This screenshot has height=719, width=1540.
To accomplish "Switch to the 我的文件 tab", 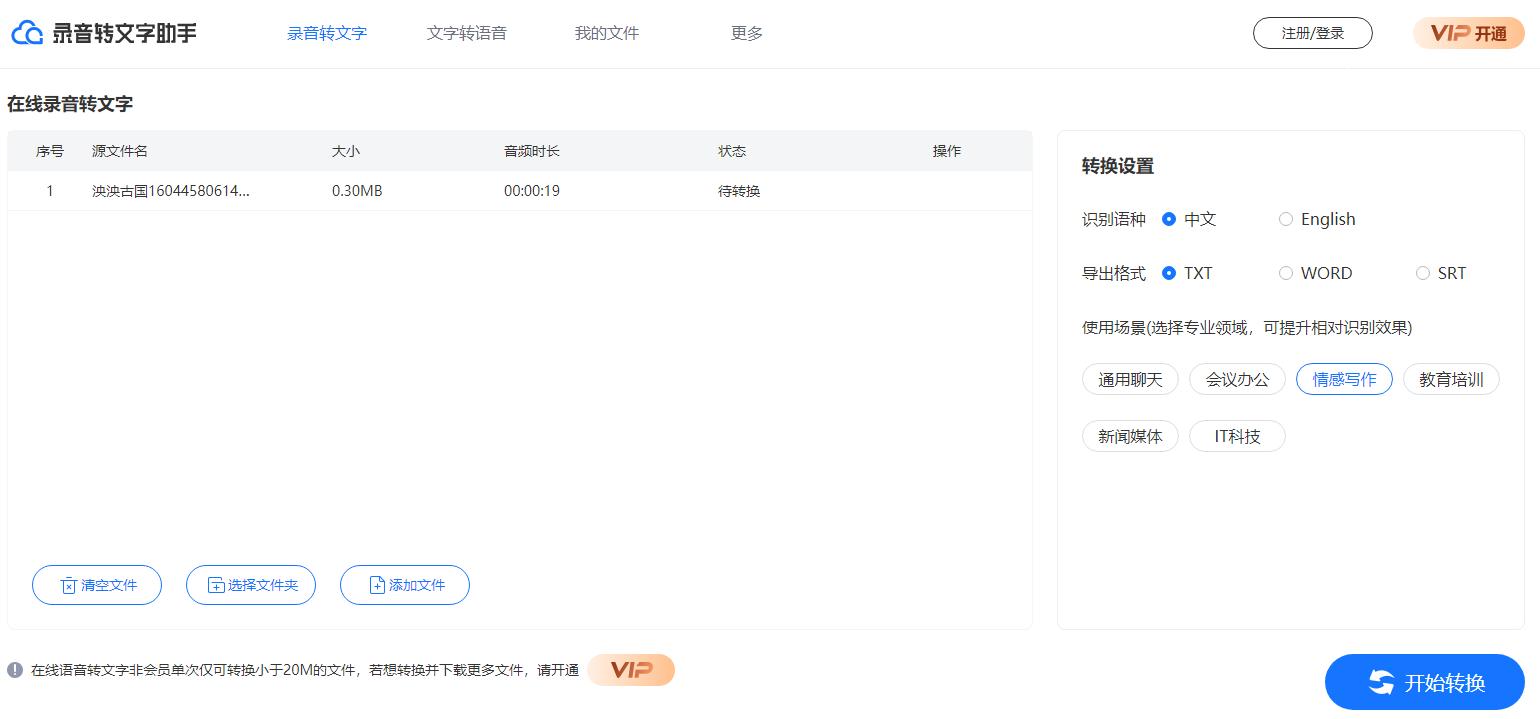I will (606, 33).
